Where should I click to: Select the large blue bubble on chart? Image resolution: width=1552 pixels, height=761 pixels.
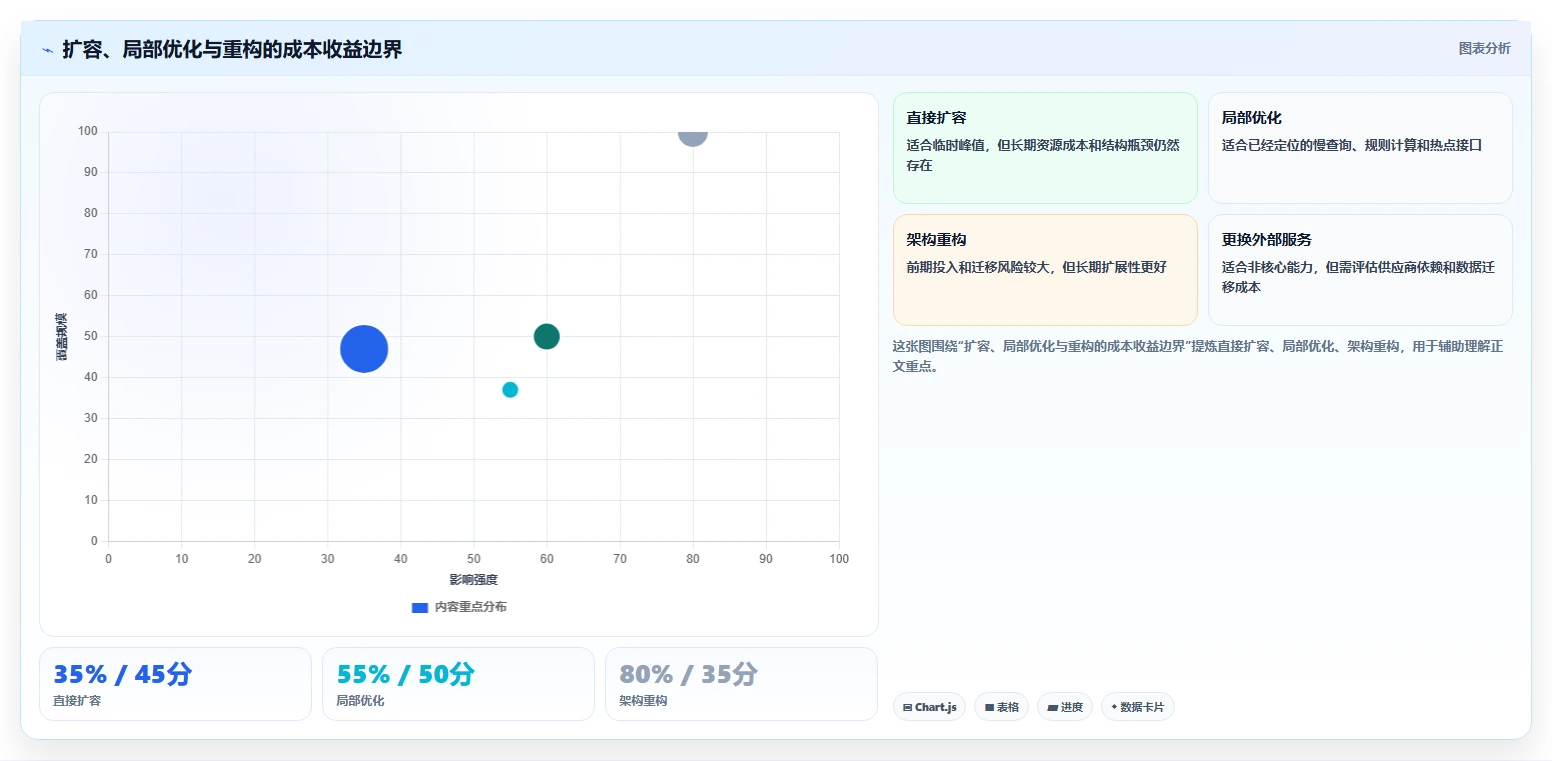pyautogui.click(x=364, y=349)
